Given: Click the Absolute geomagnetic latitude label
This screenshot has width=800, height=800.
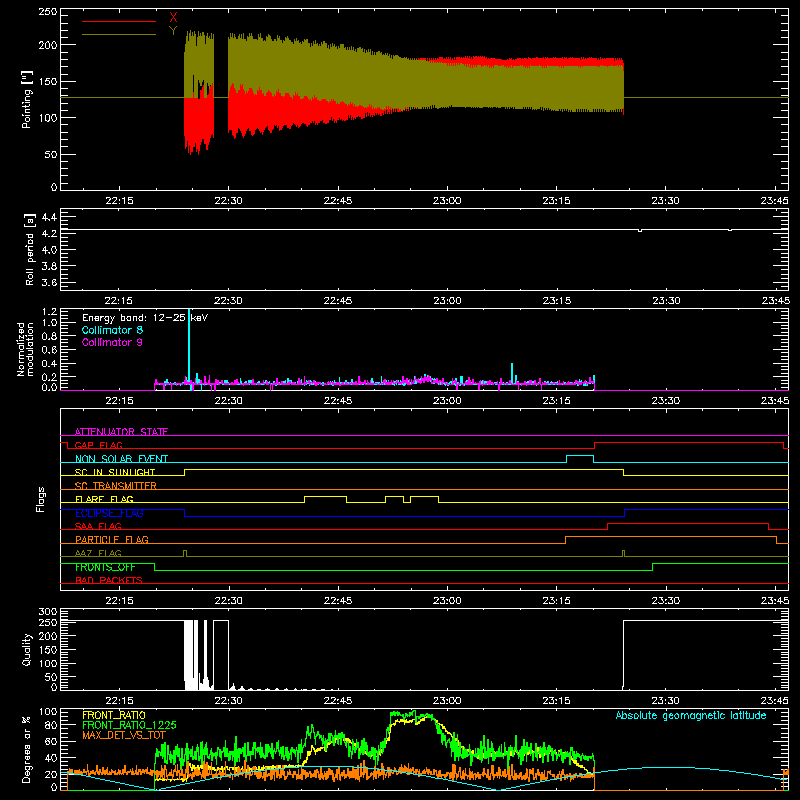Looking at the screenshot, I should [x=691, y=715].
